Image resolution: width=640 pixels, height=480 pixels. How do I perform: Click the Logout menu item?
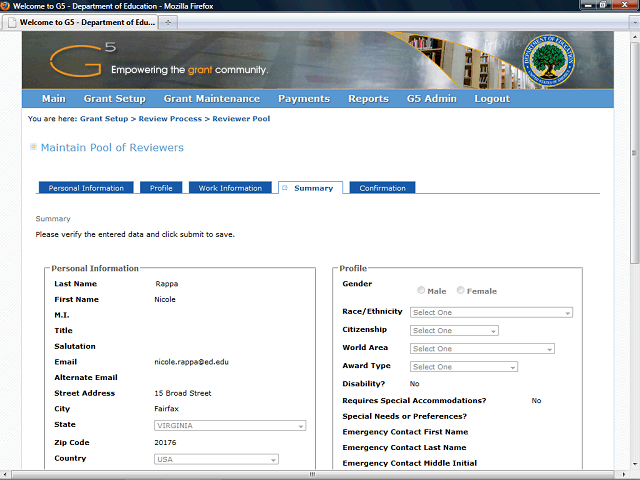pos(492,99)
